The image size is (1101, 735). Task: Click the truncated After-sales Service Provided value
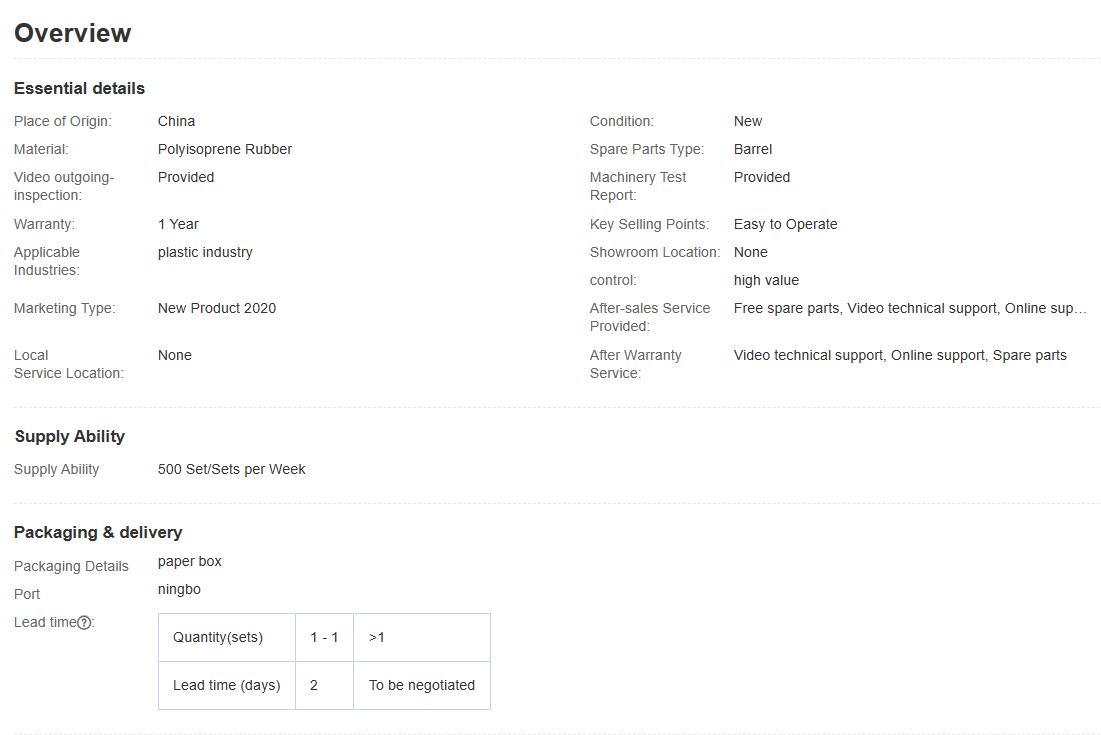[x=909, y=308]
